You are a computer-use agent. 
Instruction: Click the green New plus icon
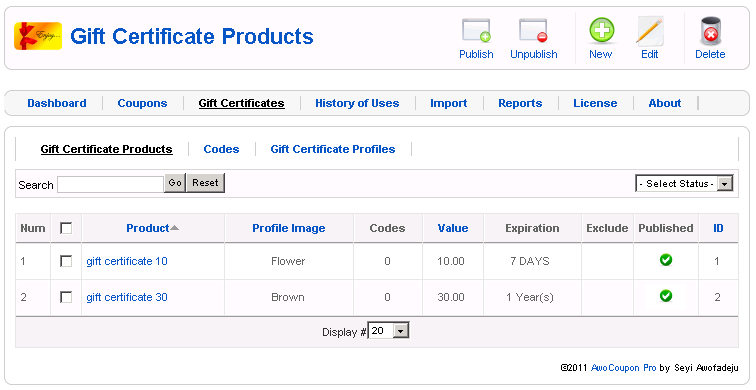[x=601, y=30]
